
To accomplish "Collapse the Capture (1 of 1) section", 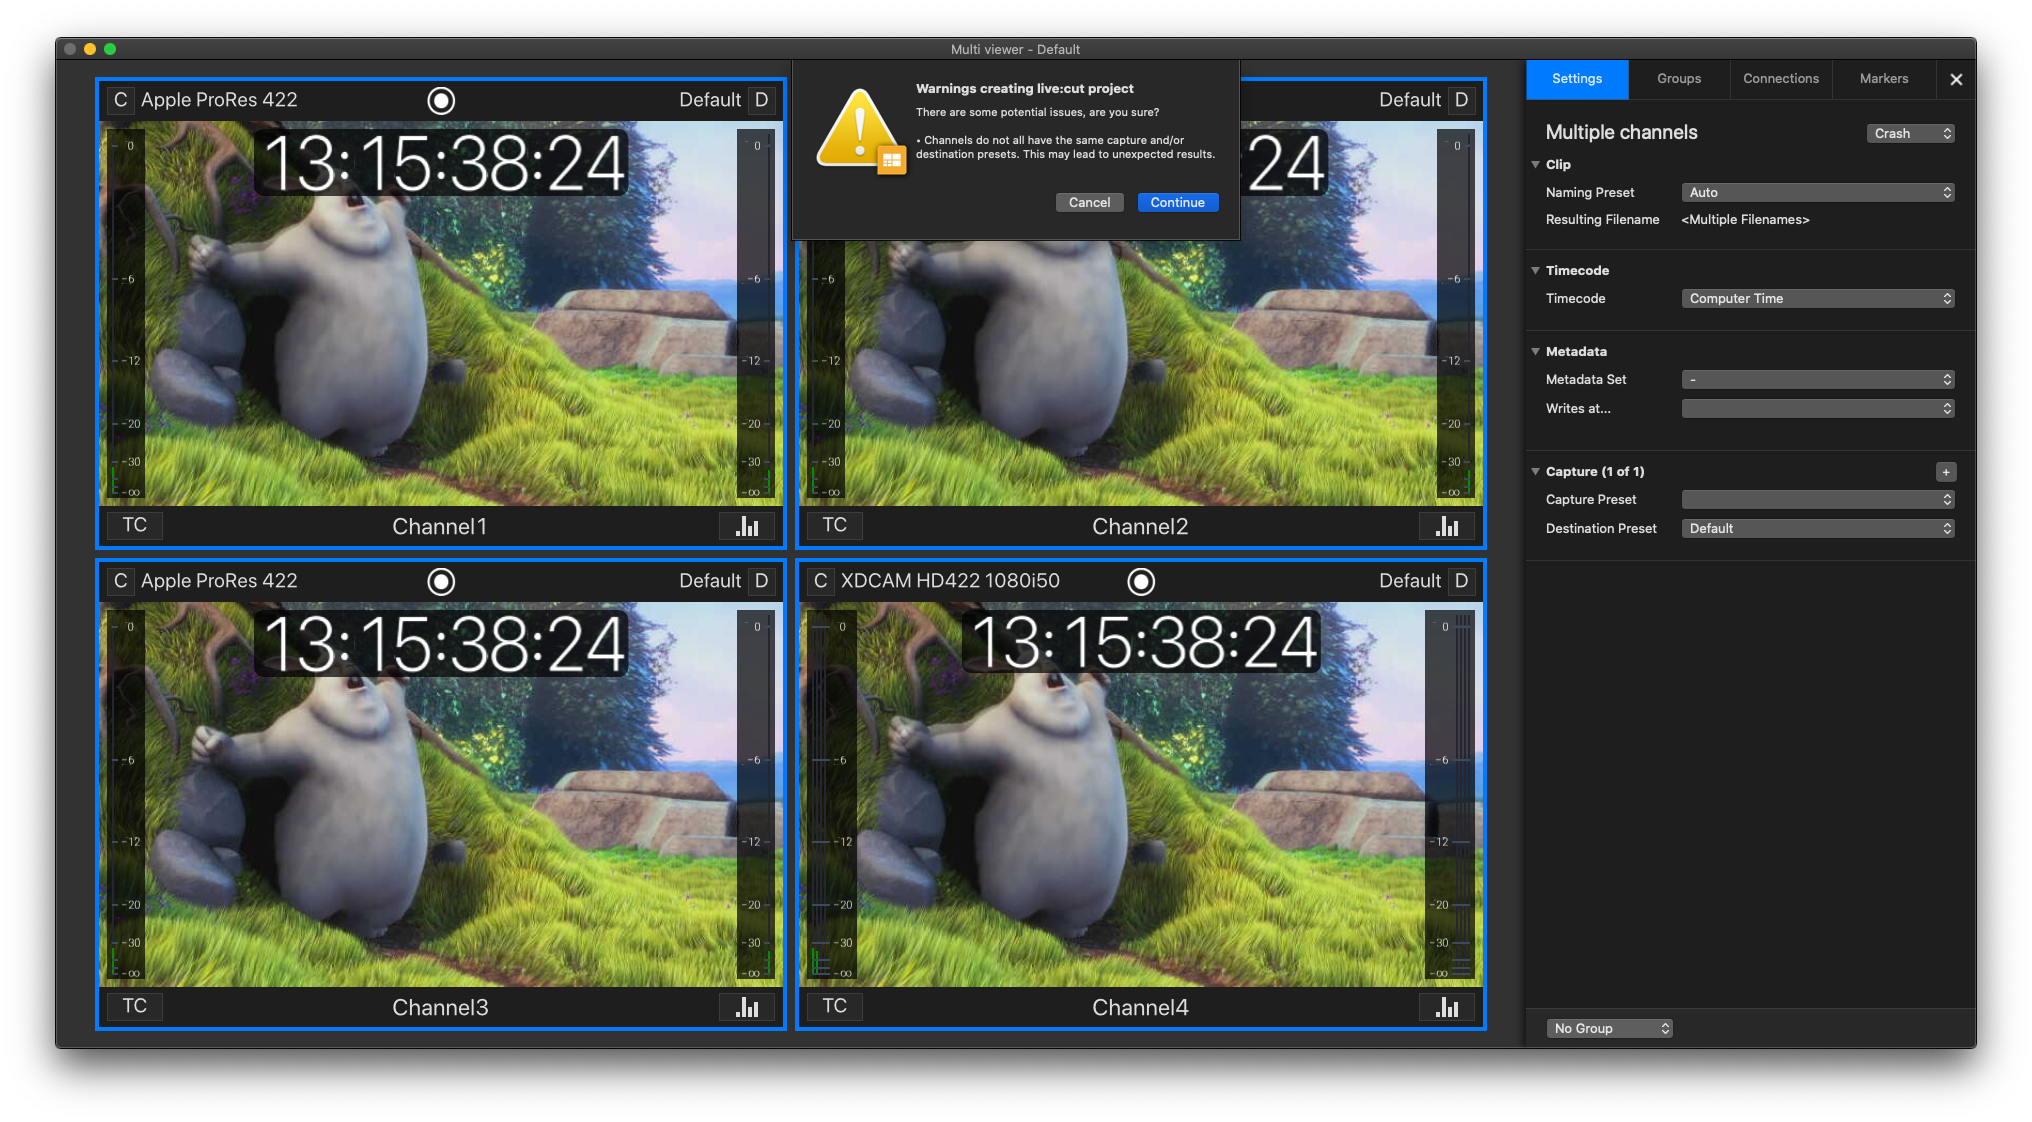I will 1536,471.
